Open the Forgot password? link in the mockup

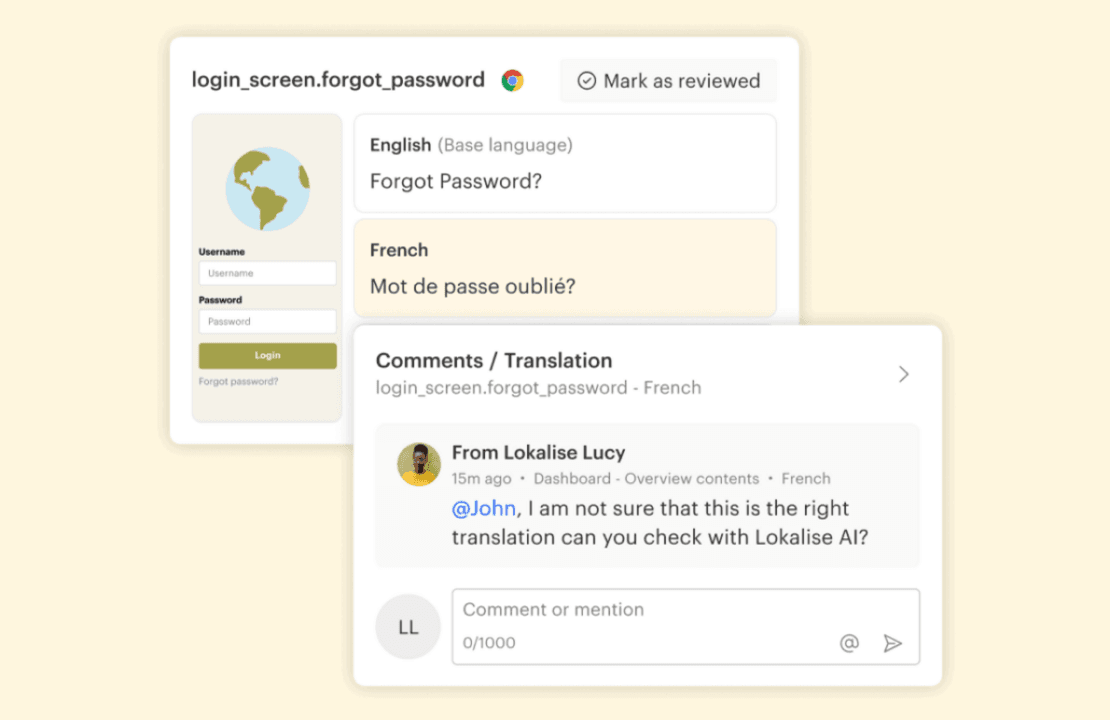pyautogui.click(x=240, y=382)
